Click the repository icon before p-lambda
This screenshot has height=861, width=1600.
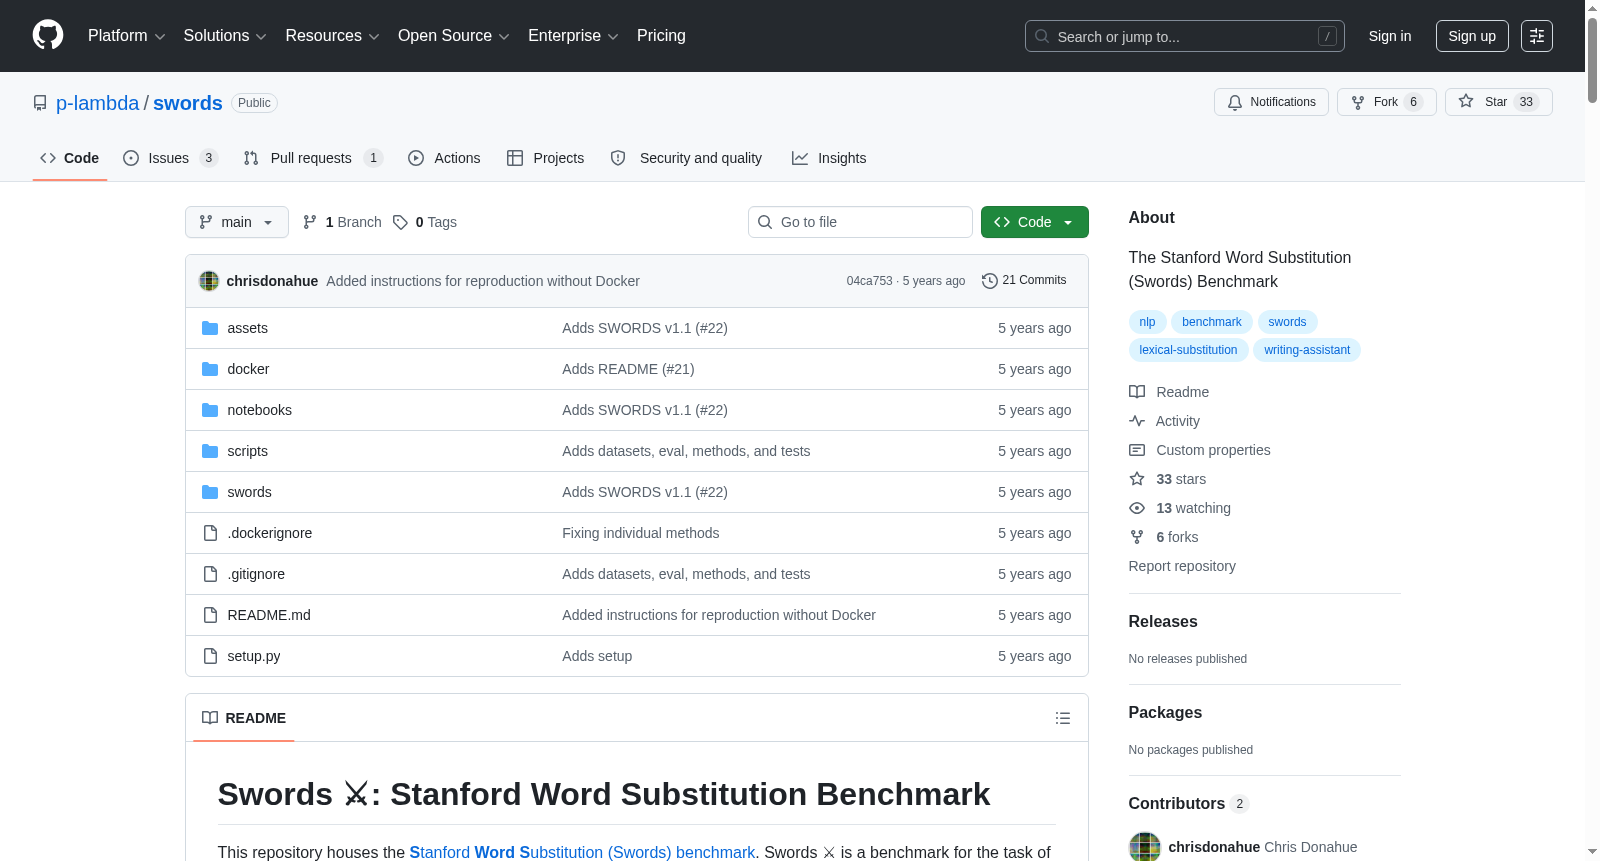click(40, 103)
